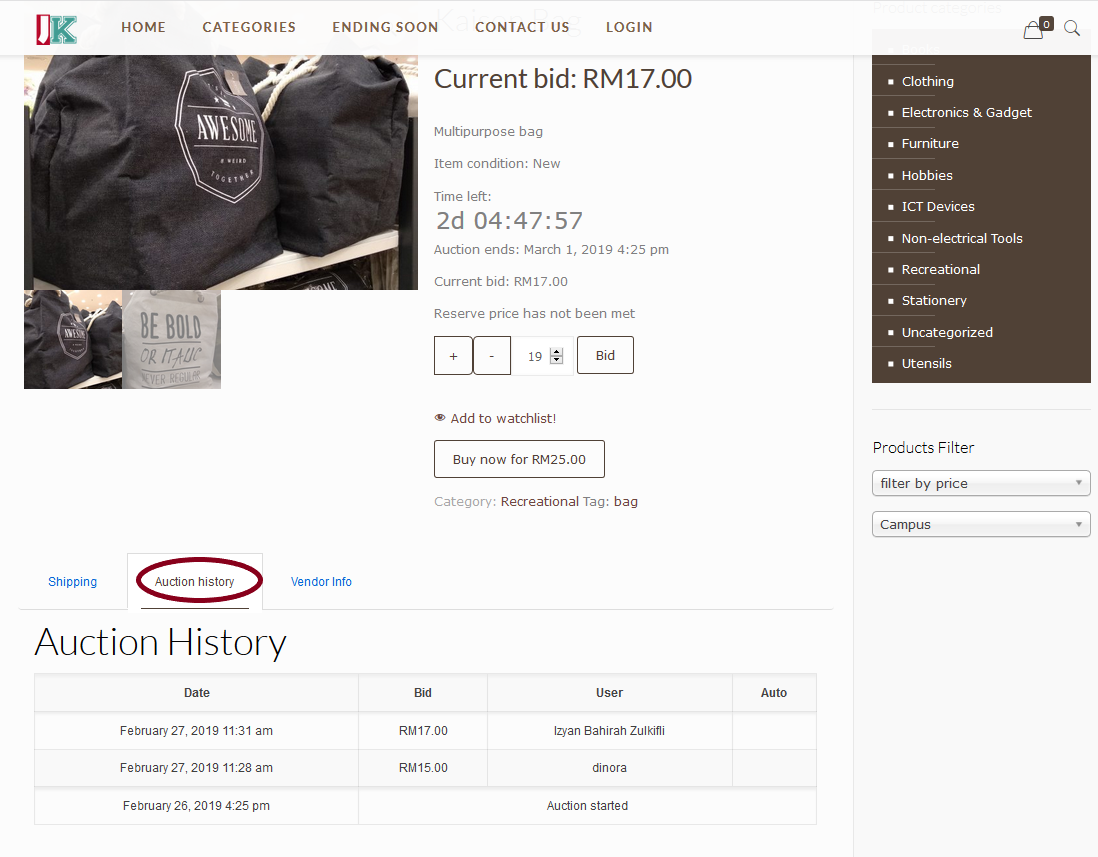The height and width of the screenshot is (857, 1098).
Task: Open Hobbies product category
Action: (927, 175)
